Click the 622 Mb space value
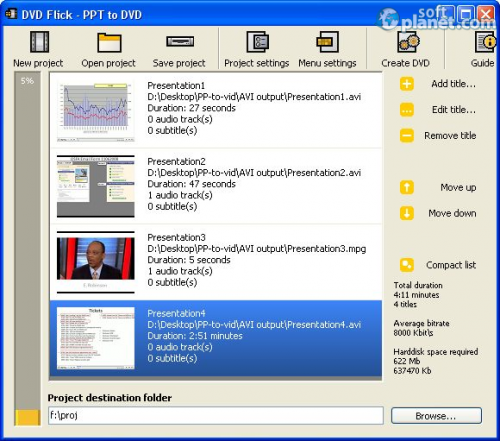Screen dimensions: 500x441 coord(407,361)
